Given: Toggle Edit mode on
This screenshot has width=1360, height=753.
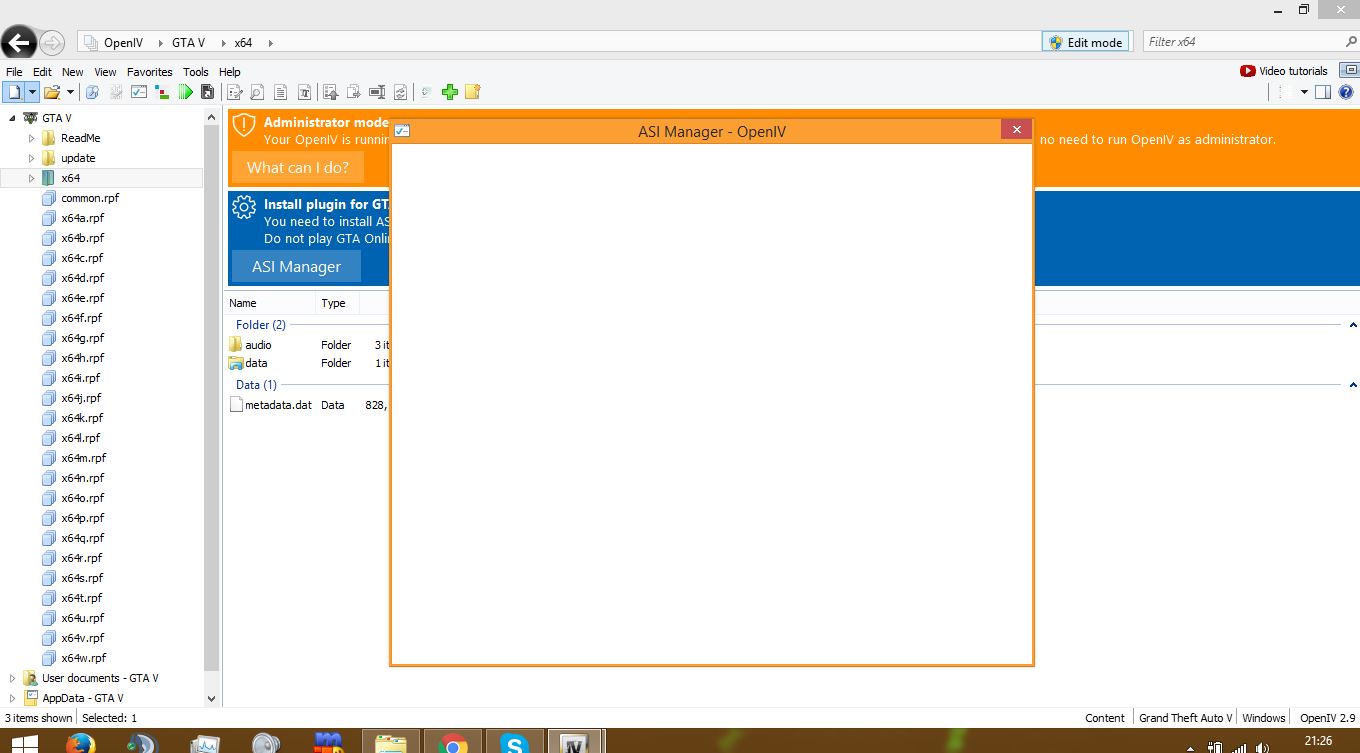Looking at the screenshot, I should [1085, 42].
